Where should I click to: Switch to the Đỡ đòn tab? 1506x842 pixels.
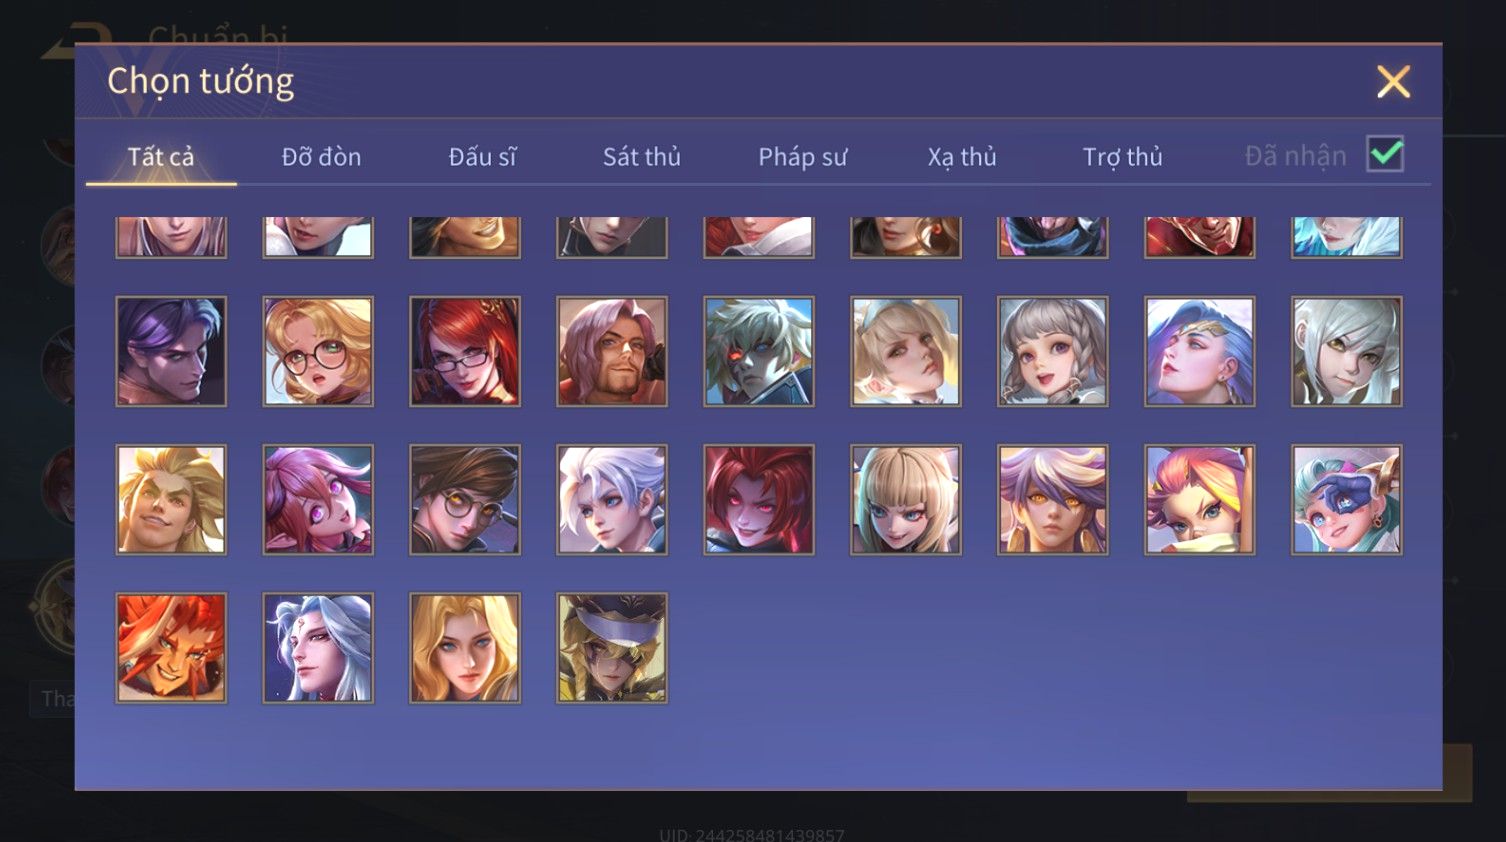321,157
